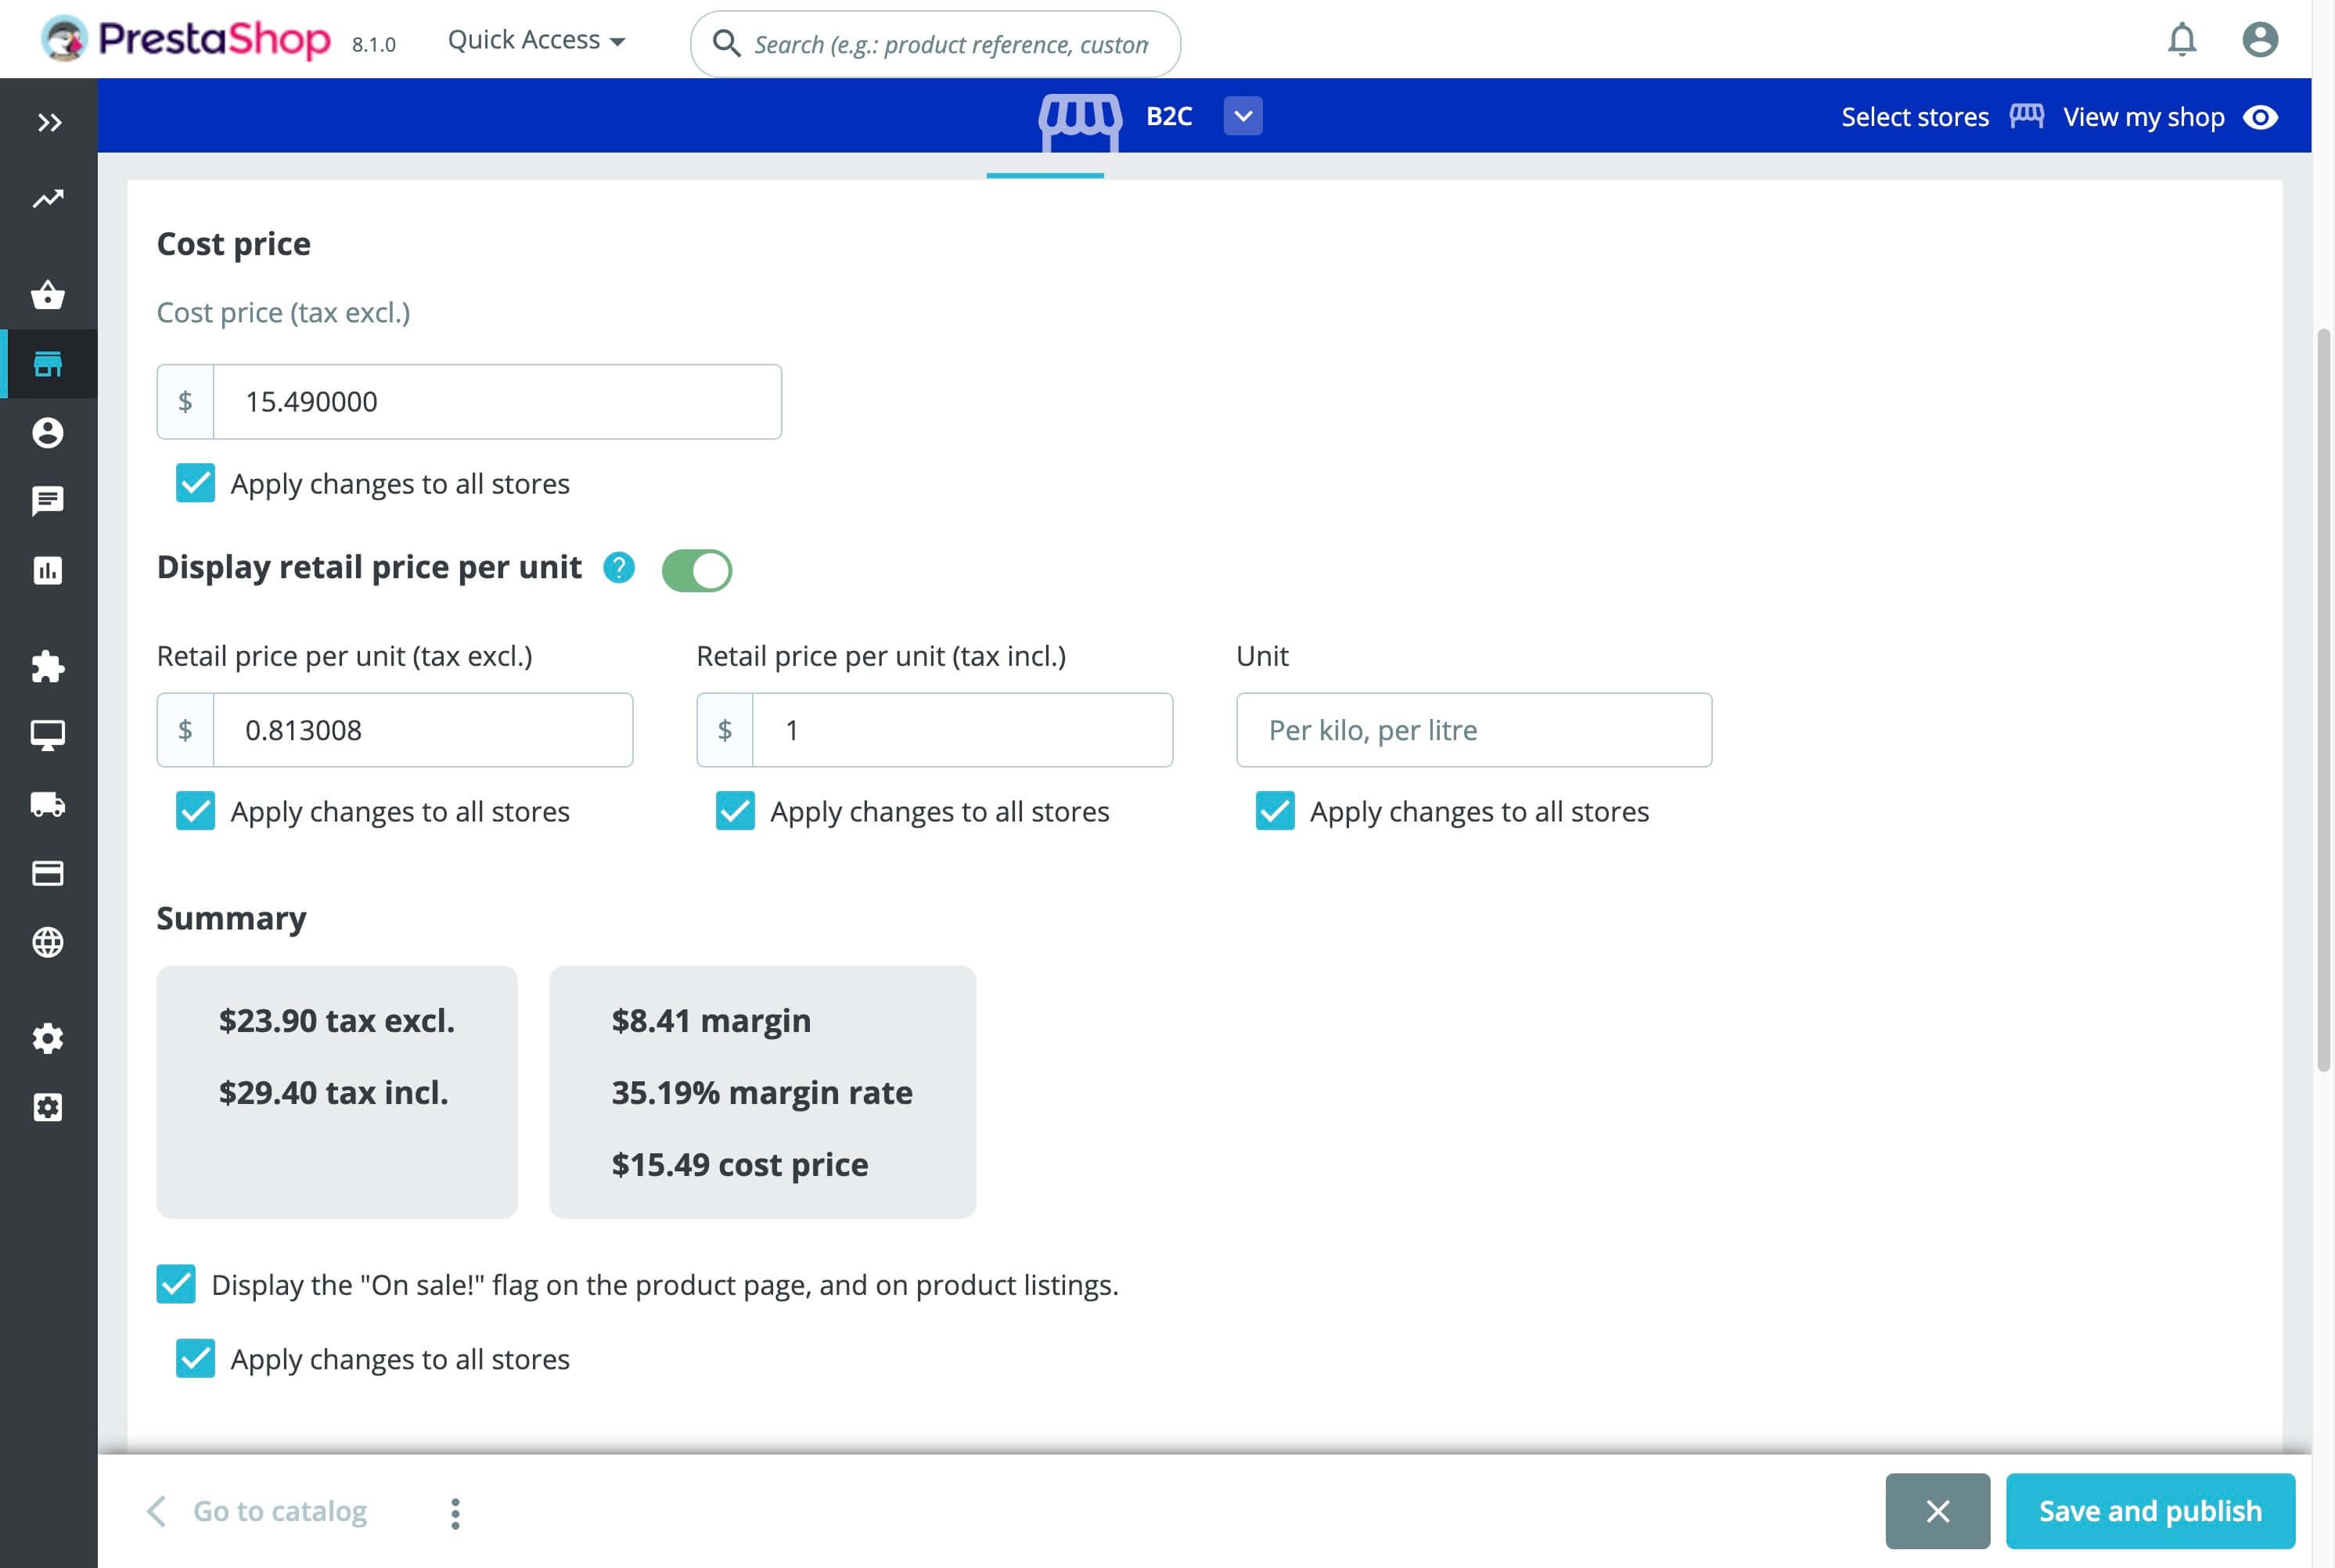Click the PrestaShop logo
This screenshot has width=2335, height=1568.
tap(185, 40)
